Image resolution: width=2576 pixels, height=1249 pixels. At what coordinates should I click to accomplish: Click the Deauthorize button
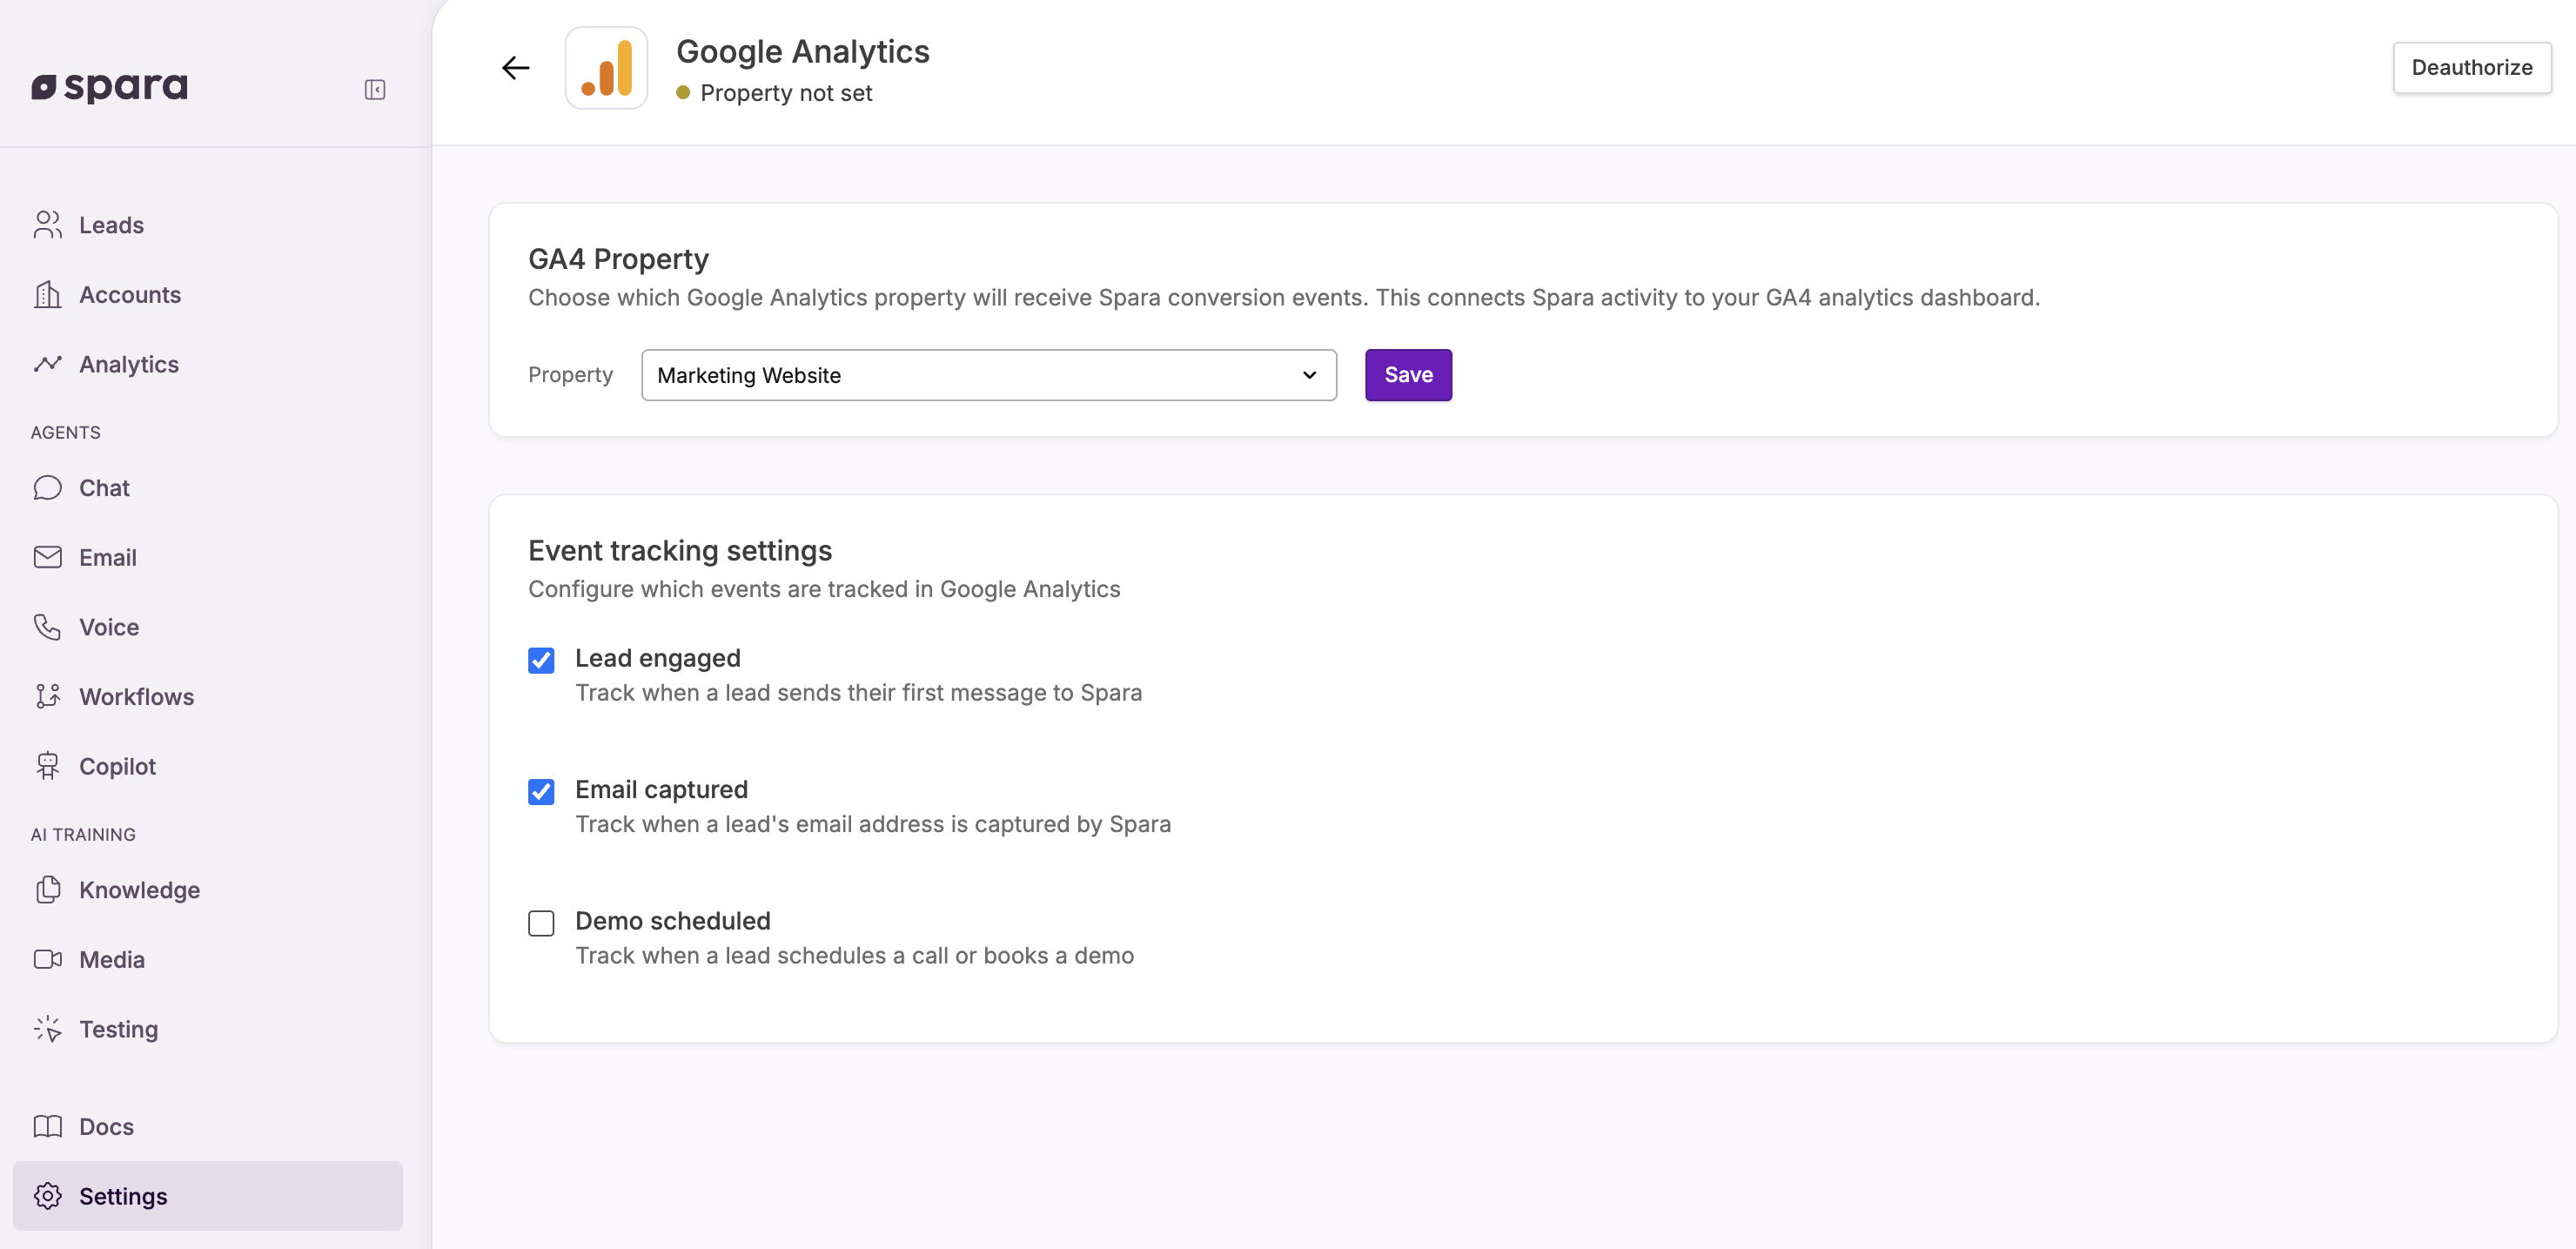tap(2471, 68)
